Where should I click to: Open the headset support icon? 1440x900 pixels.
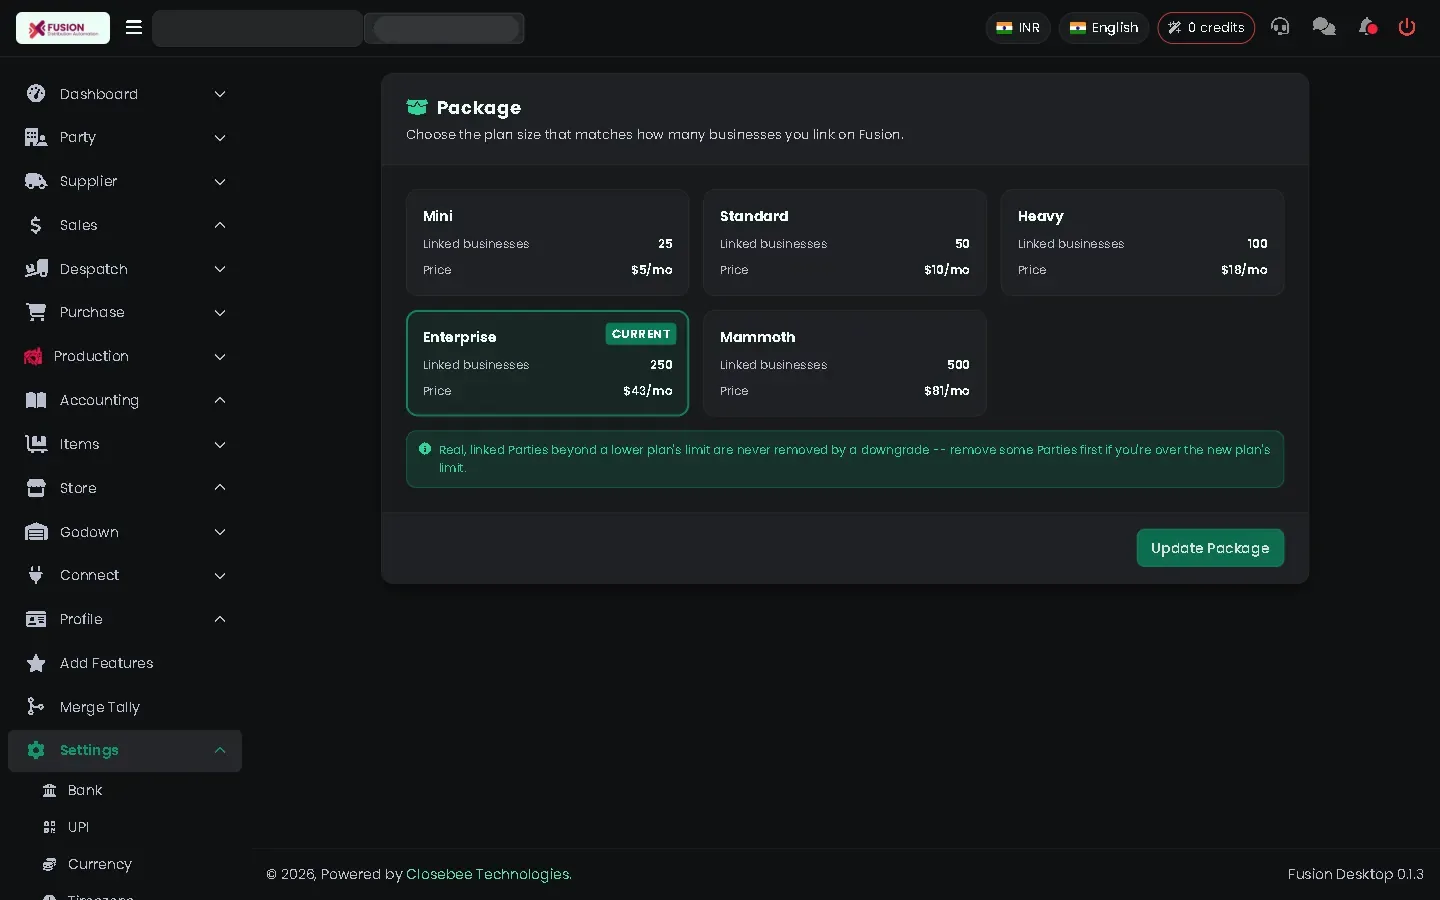tap(1280, 27)
